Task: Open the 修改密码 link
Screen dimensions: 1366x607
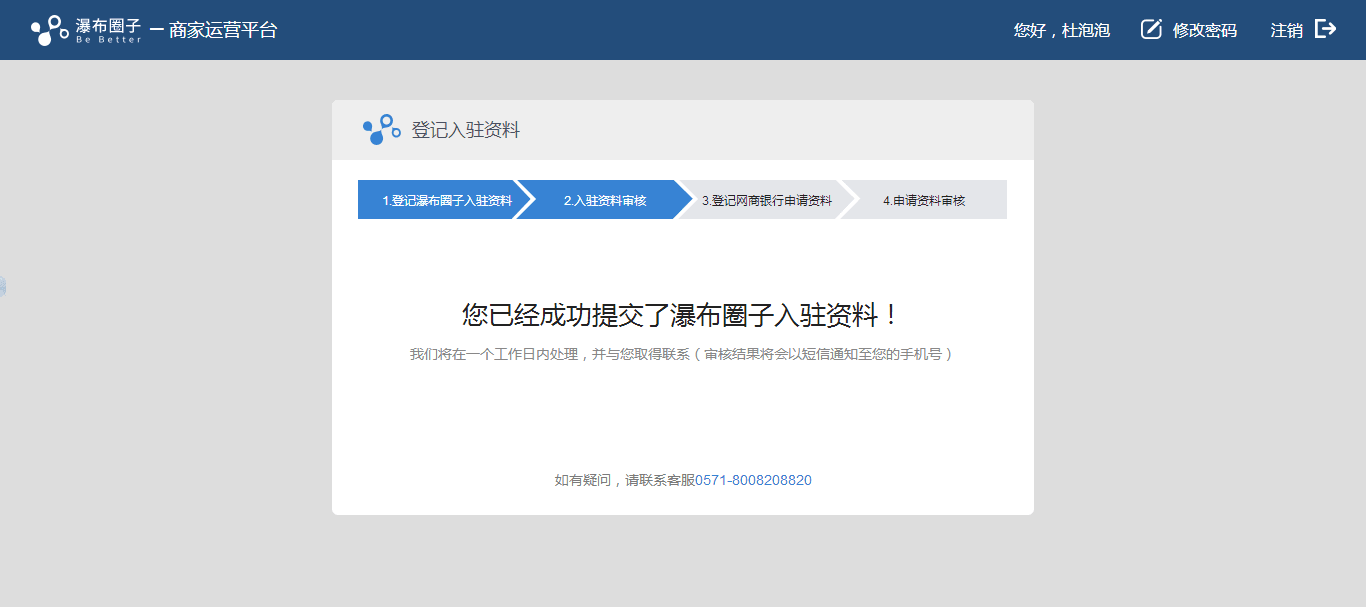Action: (1205, 30)
